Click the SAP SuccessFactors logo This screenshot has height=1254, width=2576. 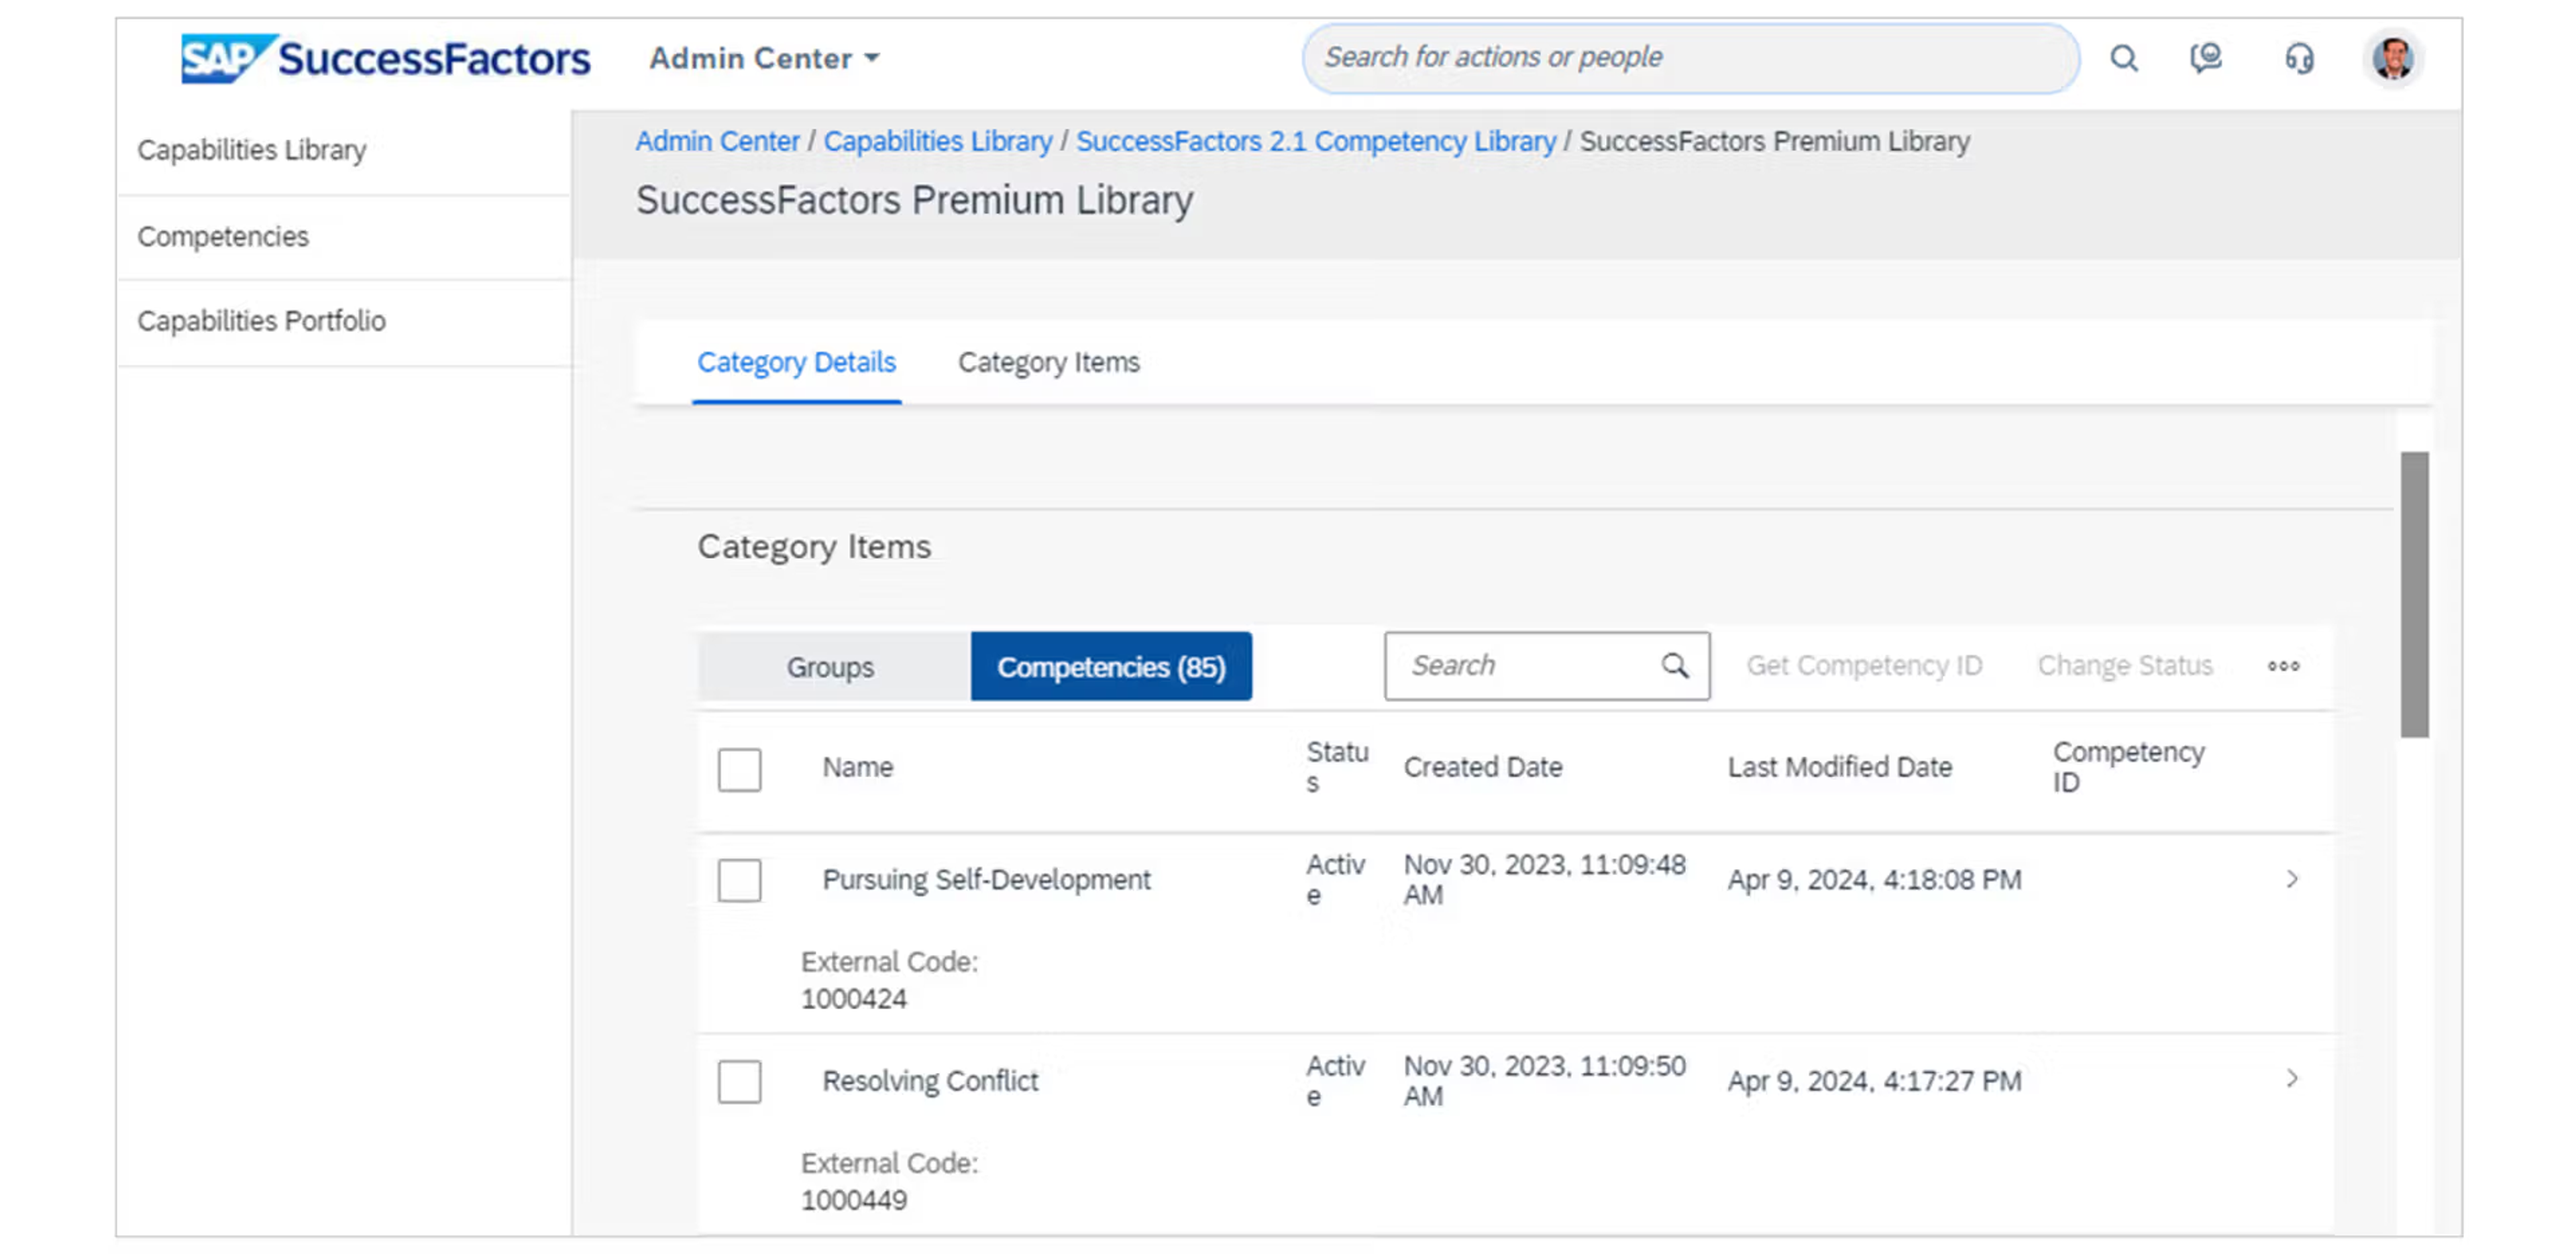pyautogui.click(x=385, y=58)
